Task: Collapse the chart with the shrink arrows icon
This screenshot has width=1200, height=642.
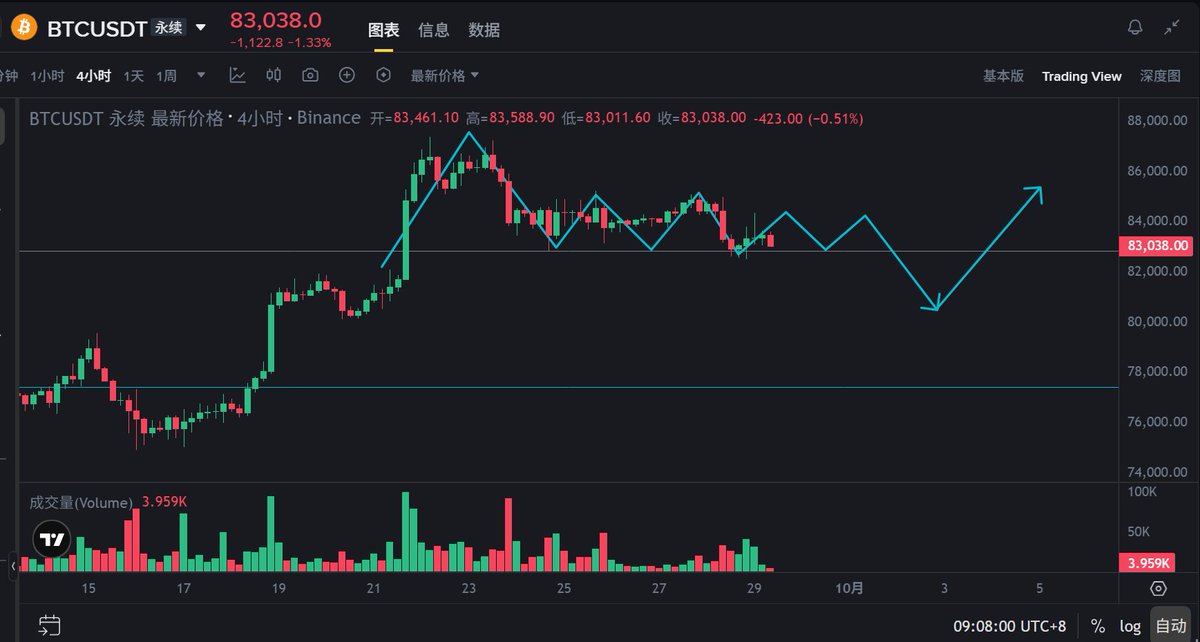Action: pos(1172,28)
